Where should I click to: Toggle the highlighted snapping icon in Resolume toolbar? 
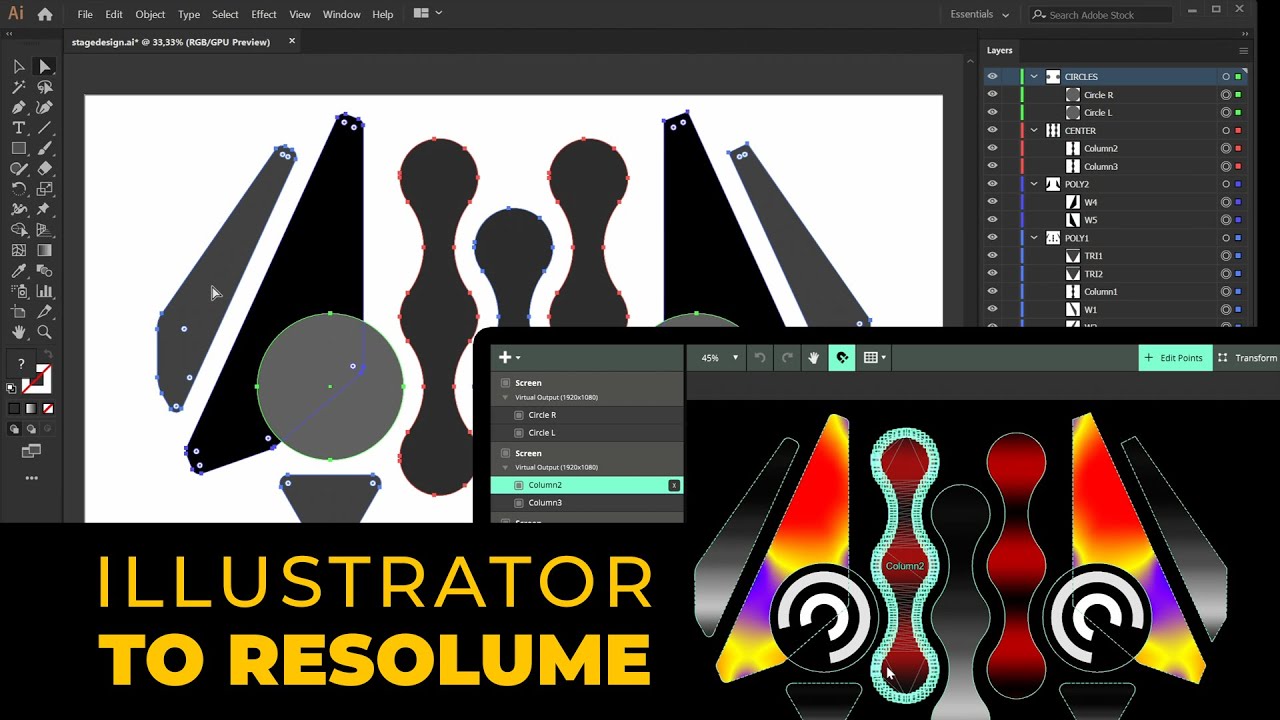coord(842,358)
